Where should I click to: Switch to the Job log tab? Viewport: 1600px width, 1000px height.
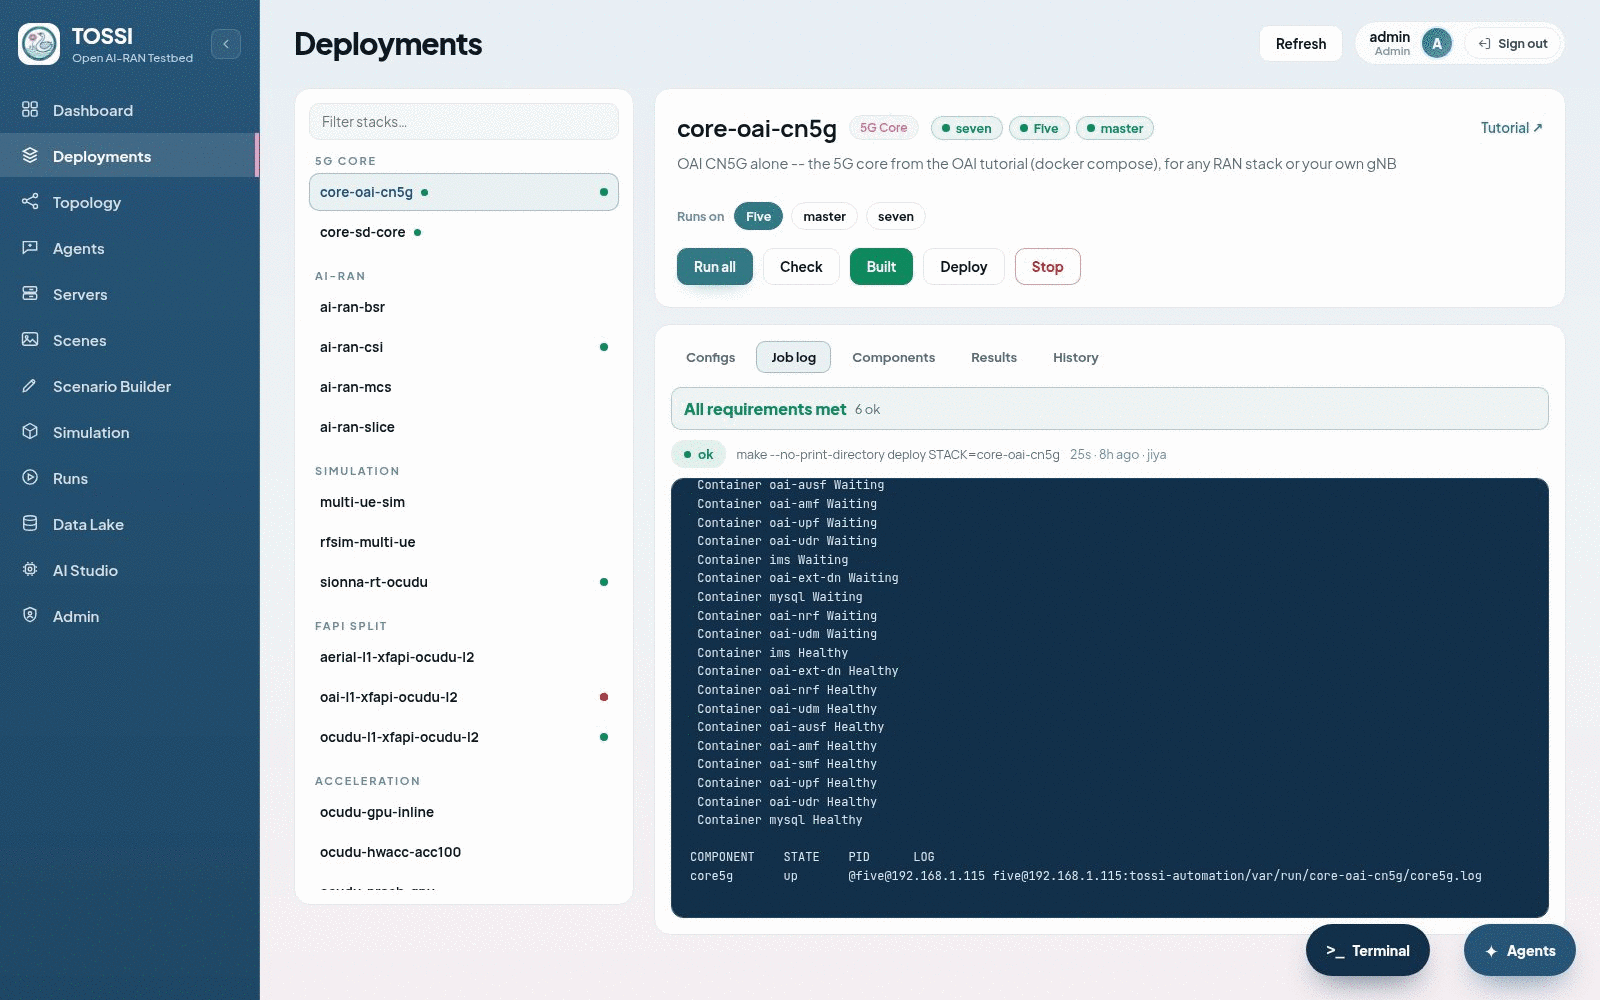tap(793, 357)
